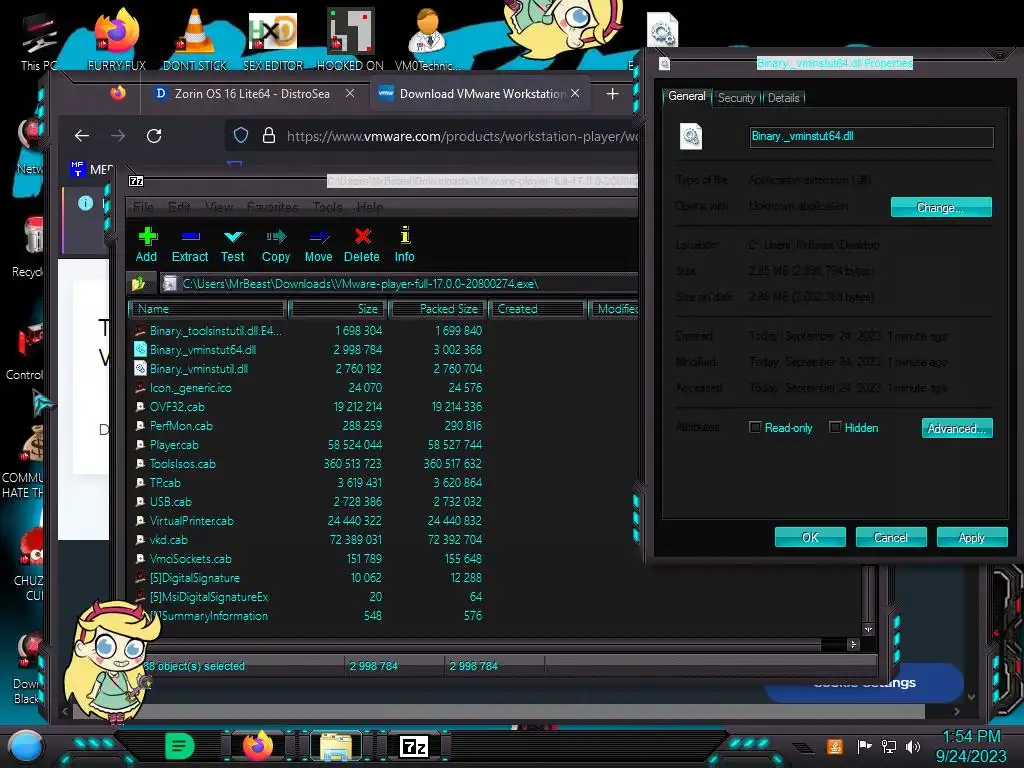Open the action center flag tray icon
Viewport: 1024px width, 768px height.
[864, 746]
